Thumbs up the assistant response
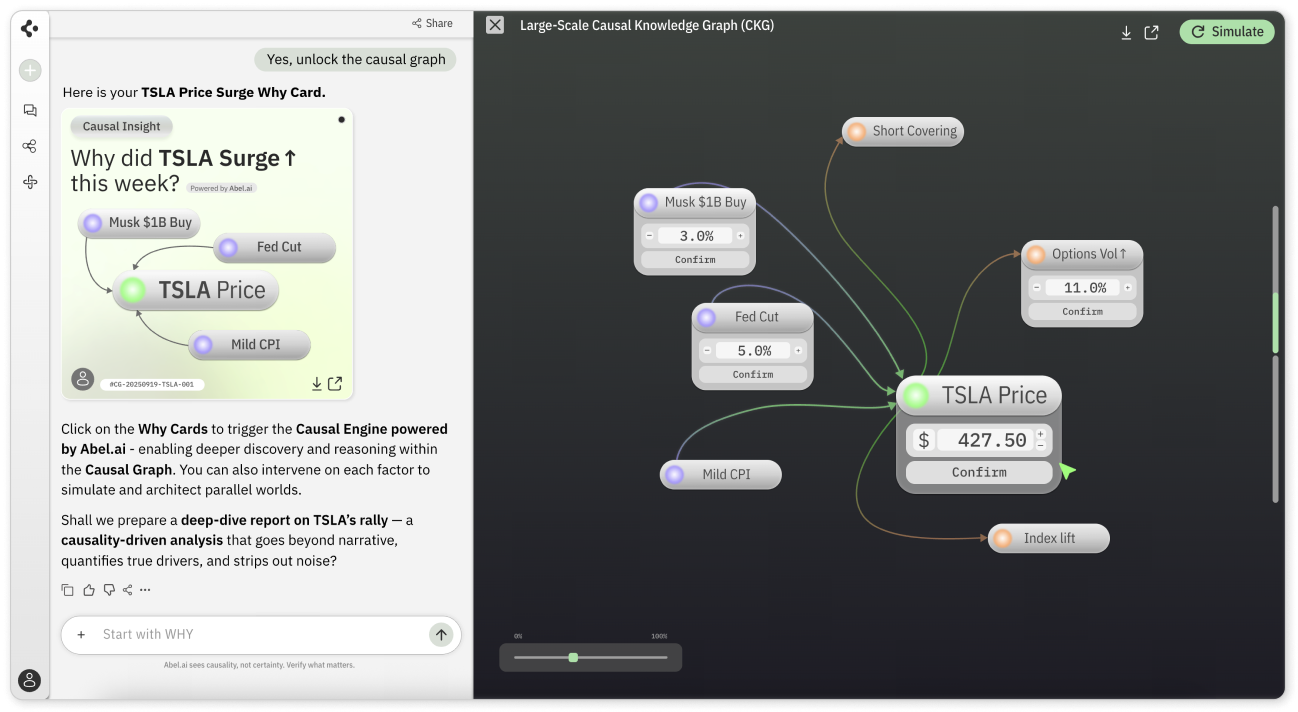1298x712 pixels. click(x=89, y=590)
